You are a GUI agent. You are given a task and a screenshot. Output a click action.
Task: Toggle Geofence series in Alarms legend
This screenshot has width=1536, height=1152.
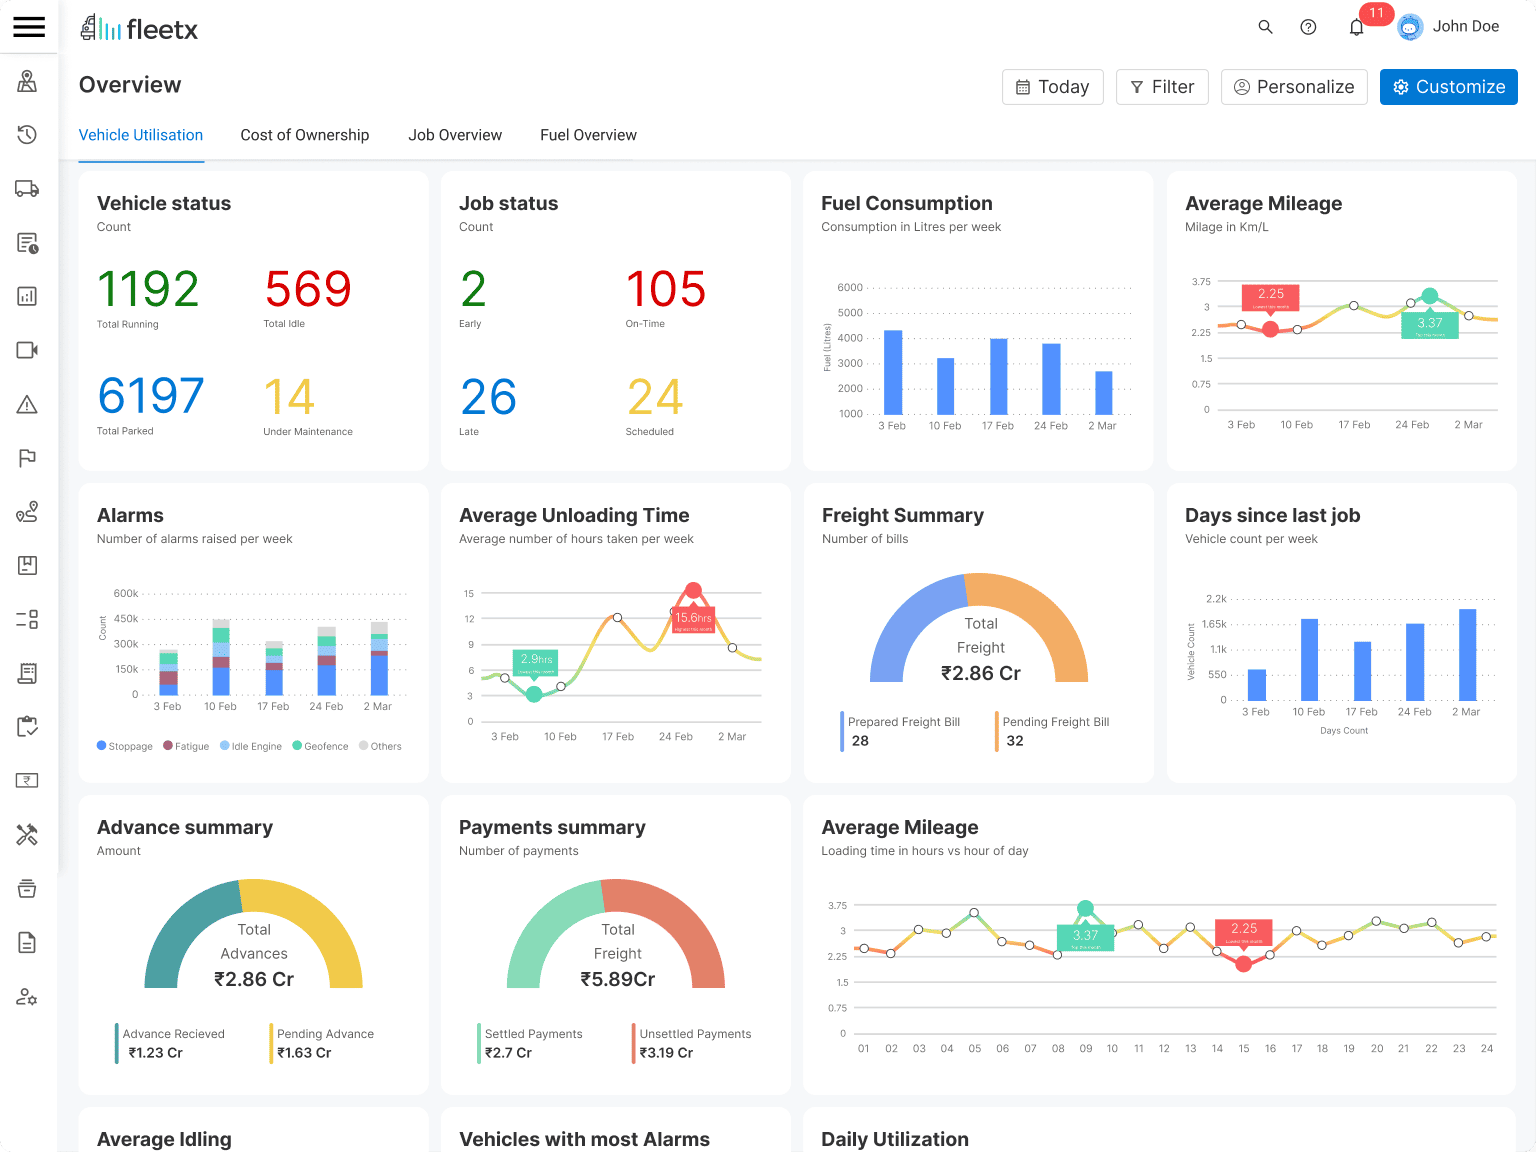pyautogui.click(x=320, y=746)
